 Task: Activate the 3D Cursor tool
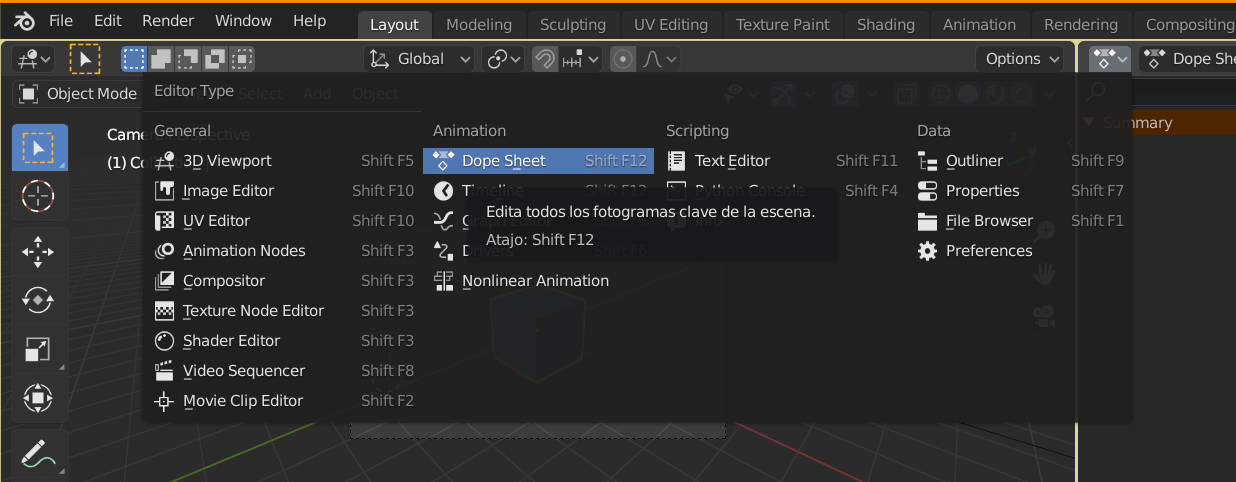point(38,196)
